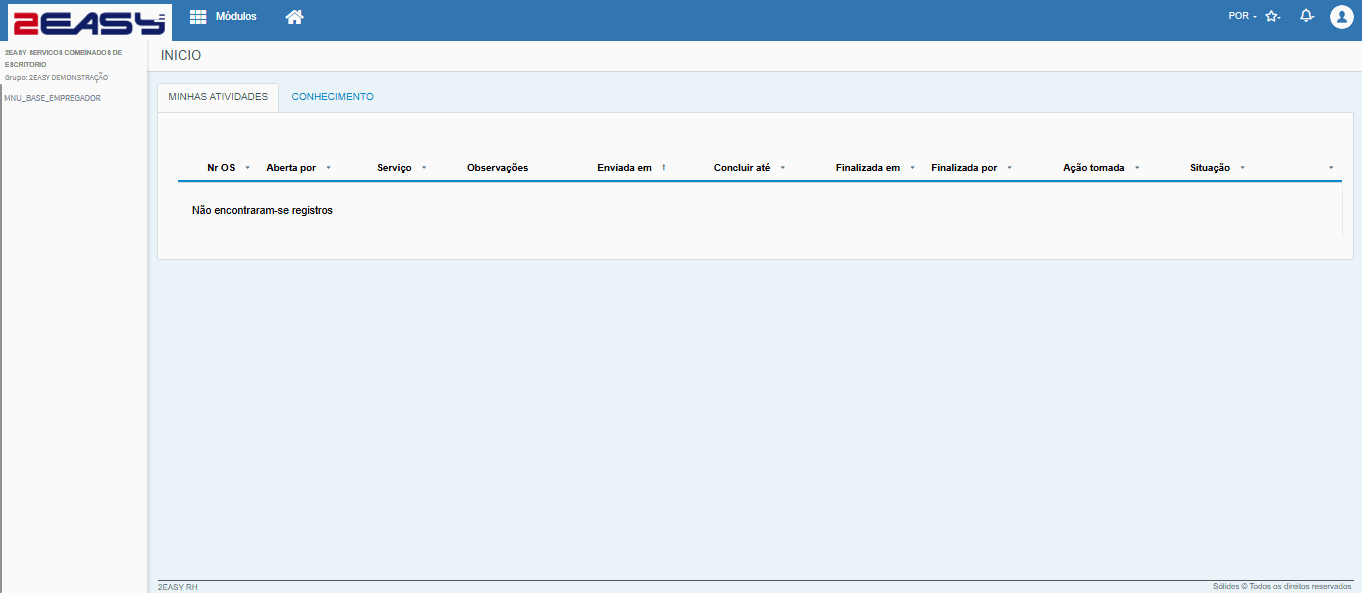This screenshot has height=593, width=1362.
Task: Open the notifications bell icon
Action: (1306, 17)
